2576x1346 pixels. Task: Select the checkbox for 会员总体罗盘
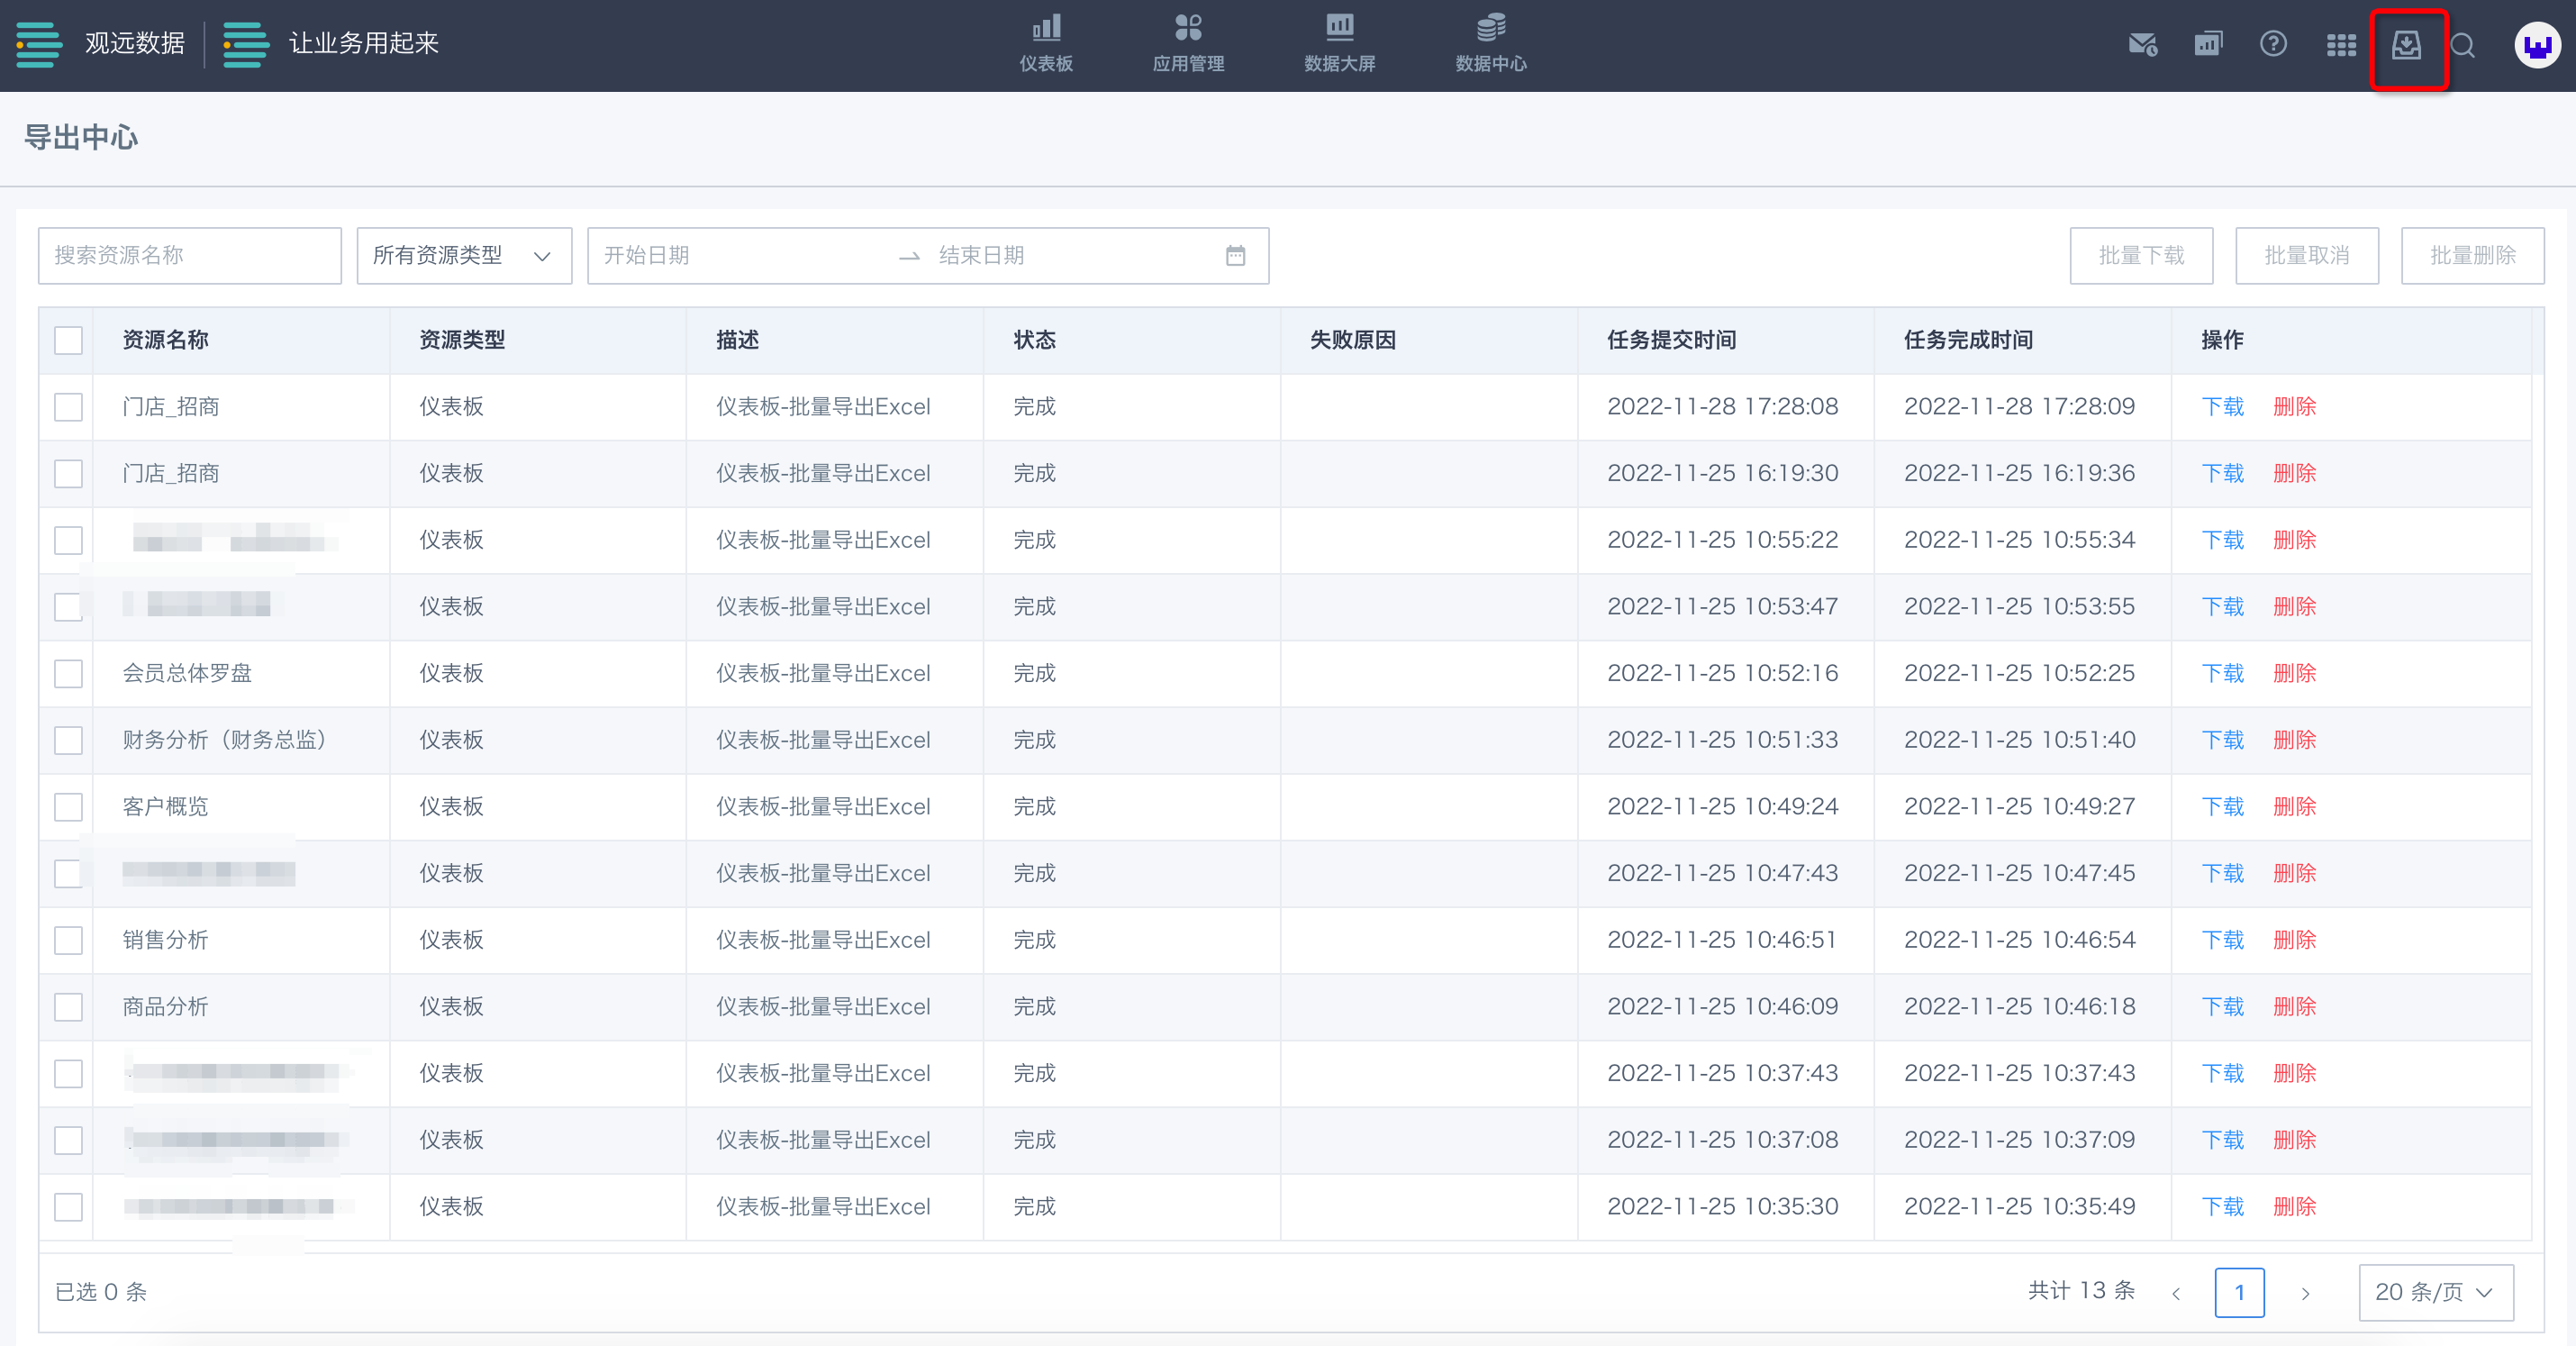tap(68, 674)
